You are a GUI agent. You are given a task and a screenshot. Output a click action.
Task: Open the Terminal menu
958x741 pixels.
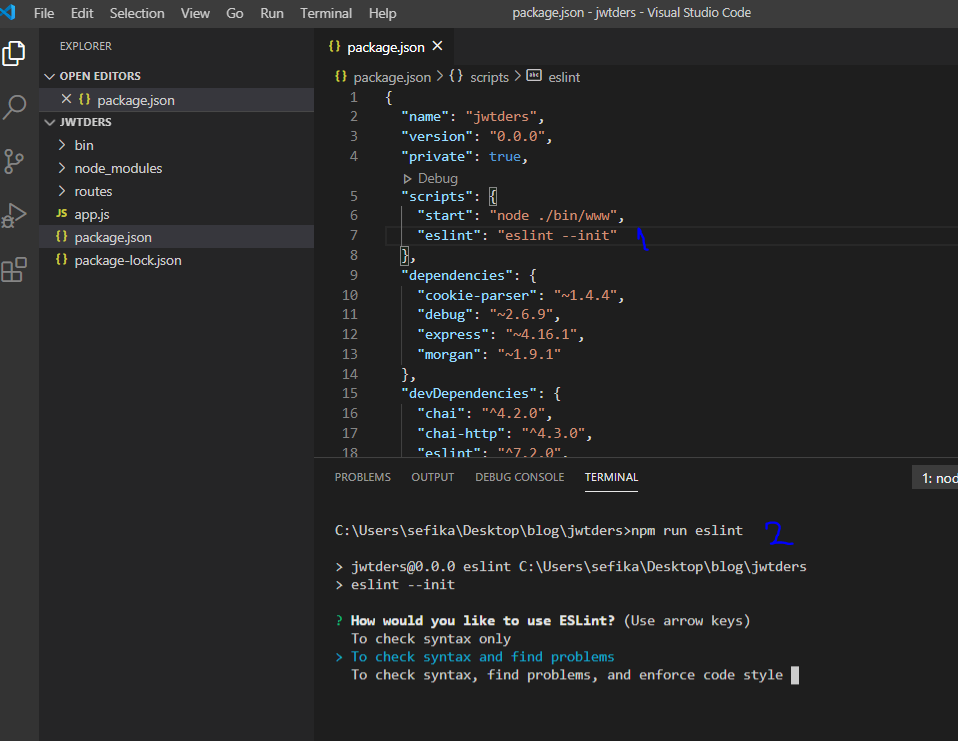click(x=326, y=13)
